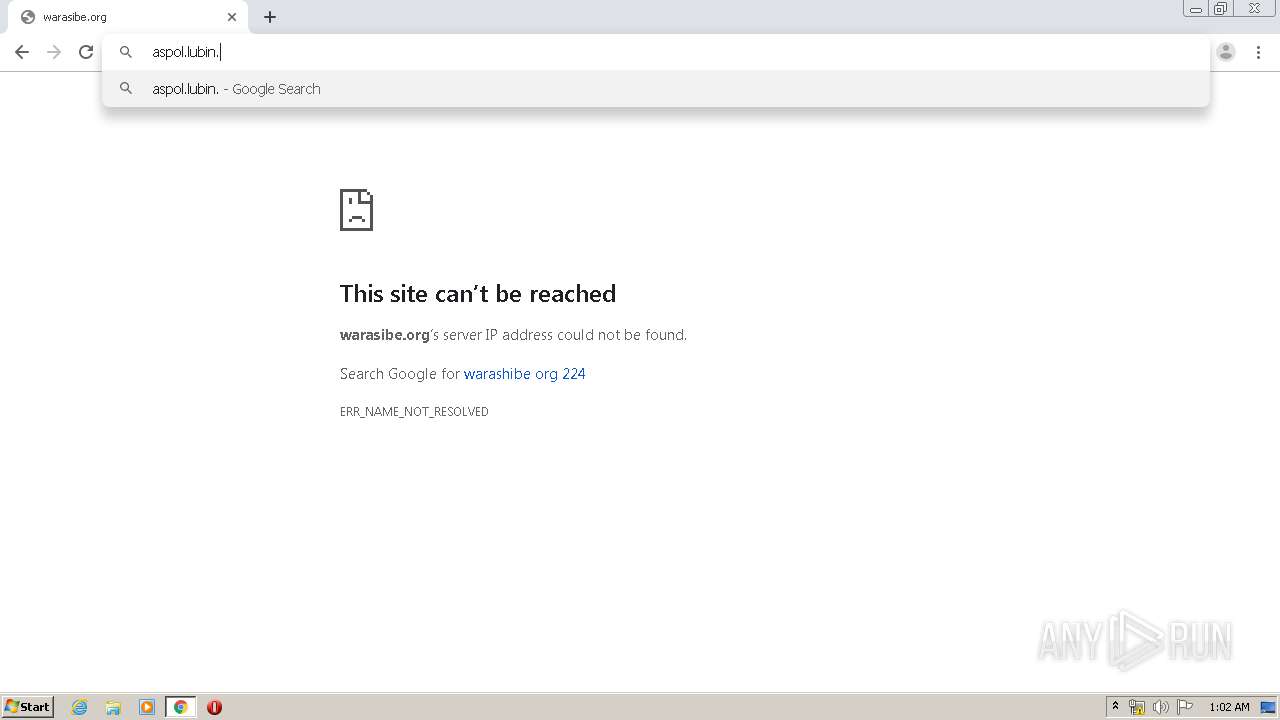The height and width of the screenshot is (720, 1280).
Task: Click the show desktop tray icon
Action: (1268, 707)
